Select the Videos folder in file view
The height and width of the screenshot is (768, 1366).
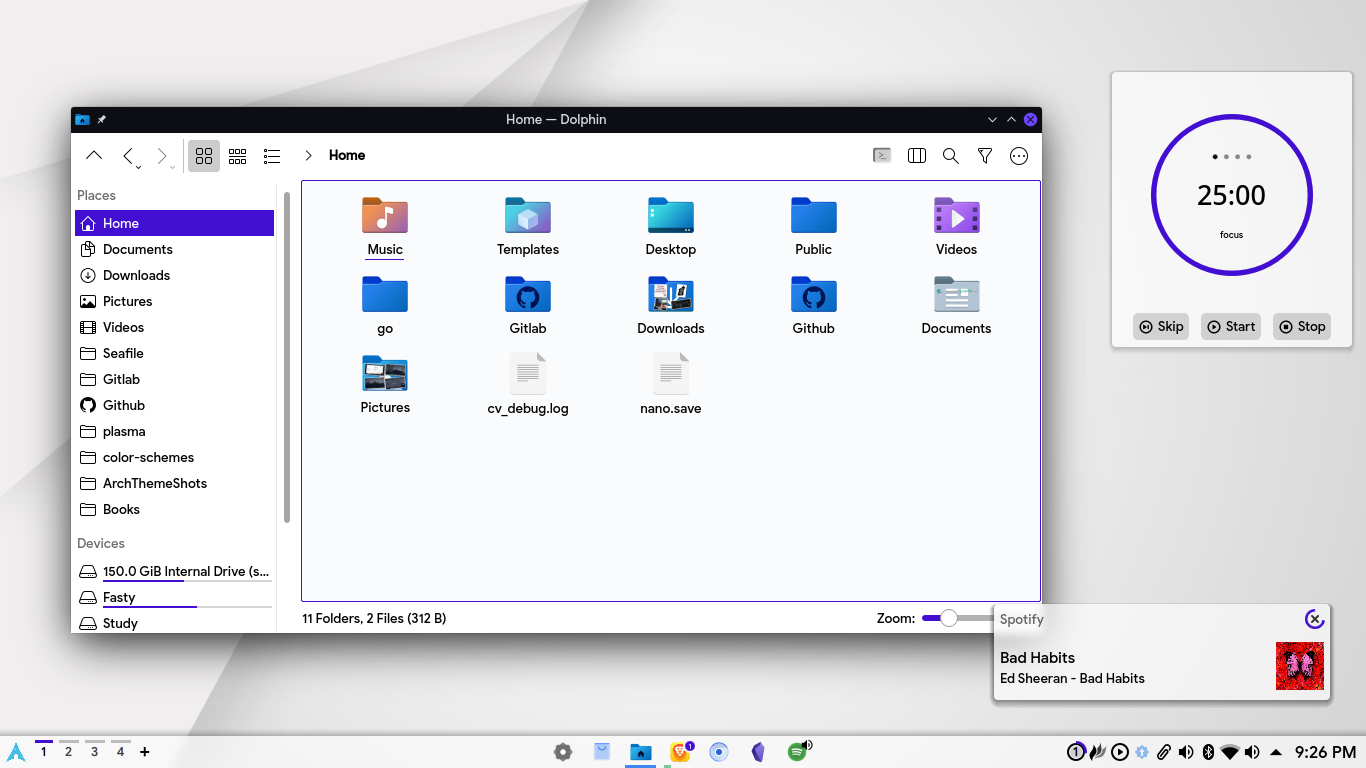click(x=957, y=215)
